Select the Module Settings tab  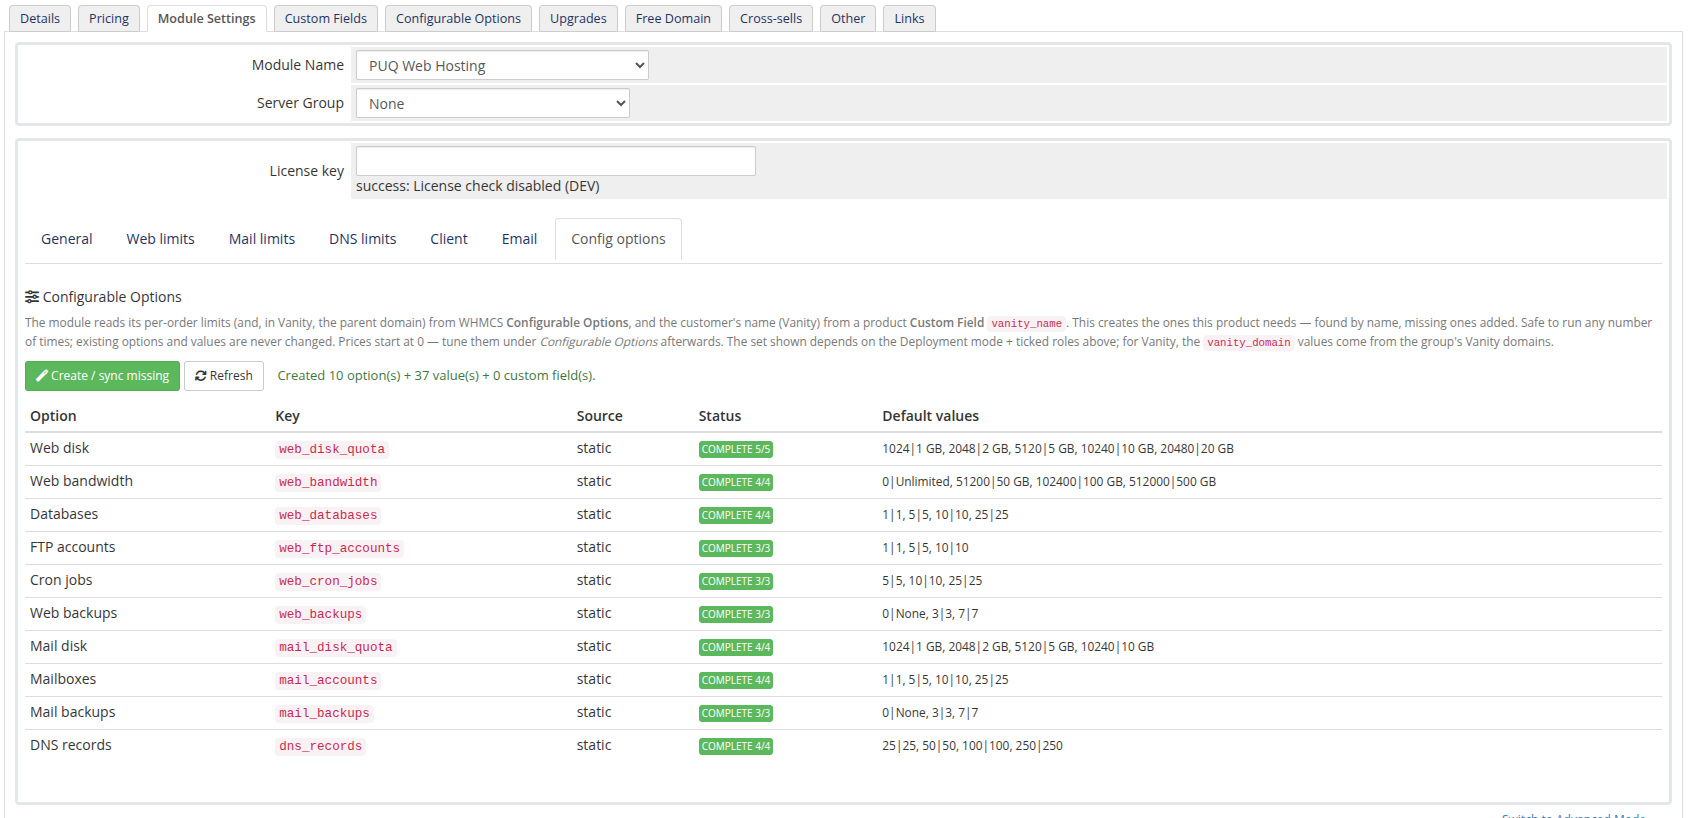point(207,19)
